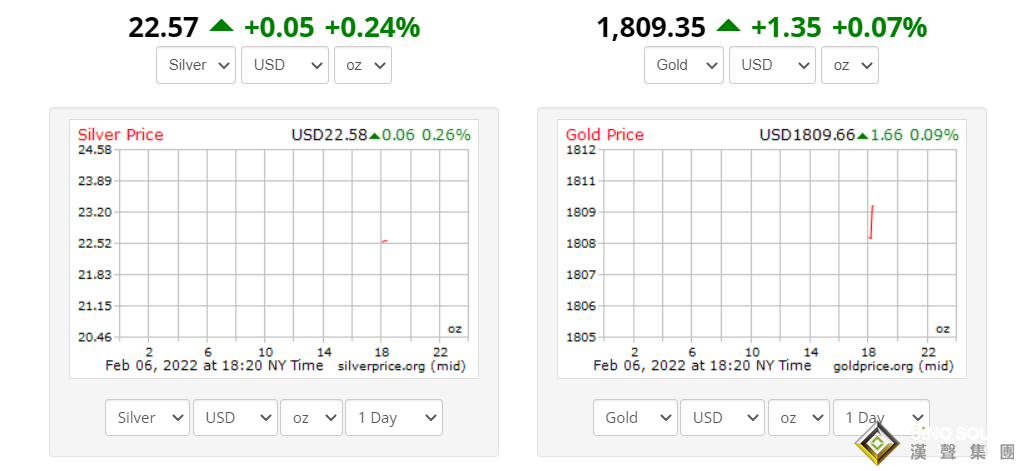Screen dimensions: 1019x471
Task: Click small green triangle in Gold Price chart header
Action: (862, 135)
